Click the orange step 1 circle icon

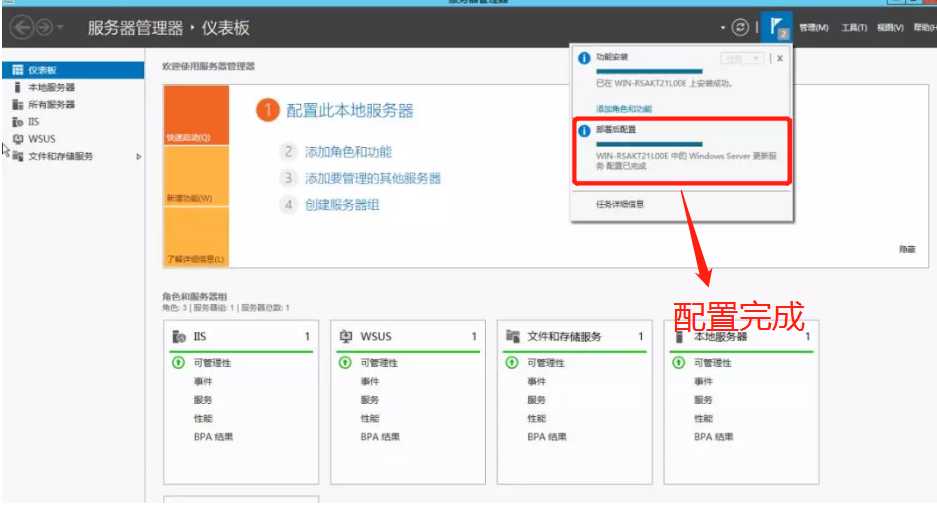[x=268, y=110]
